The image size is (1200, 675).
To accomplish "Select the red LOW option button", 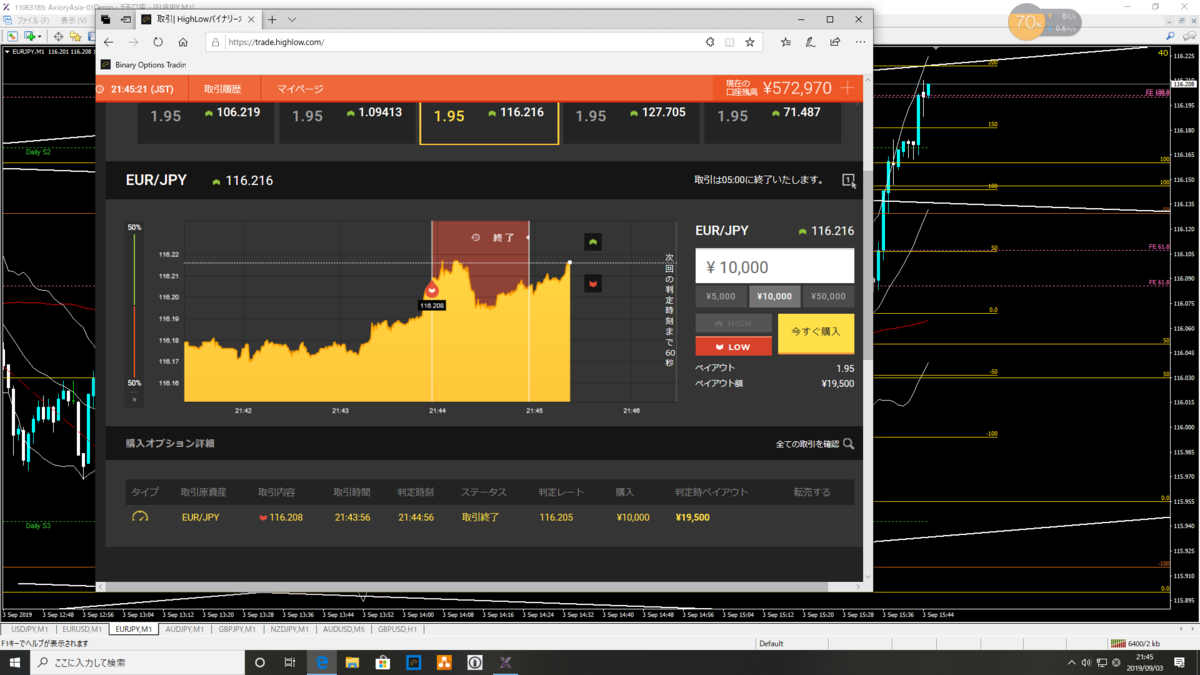I will click(x=734, y=346).
